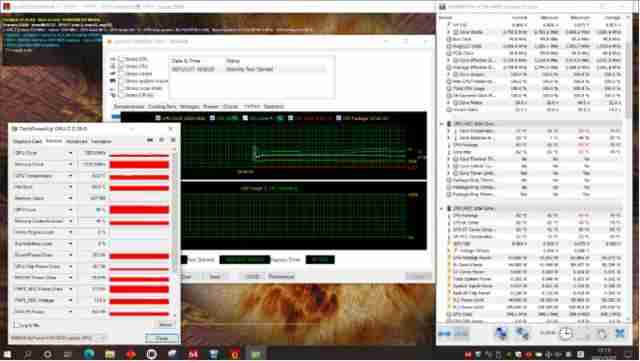Open GPU selection dropdown at GPU-Z bottom
Screen dimensions: 640x361
(x=58, y=338)
